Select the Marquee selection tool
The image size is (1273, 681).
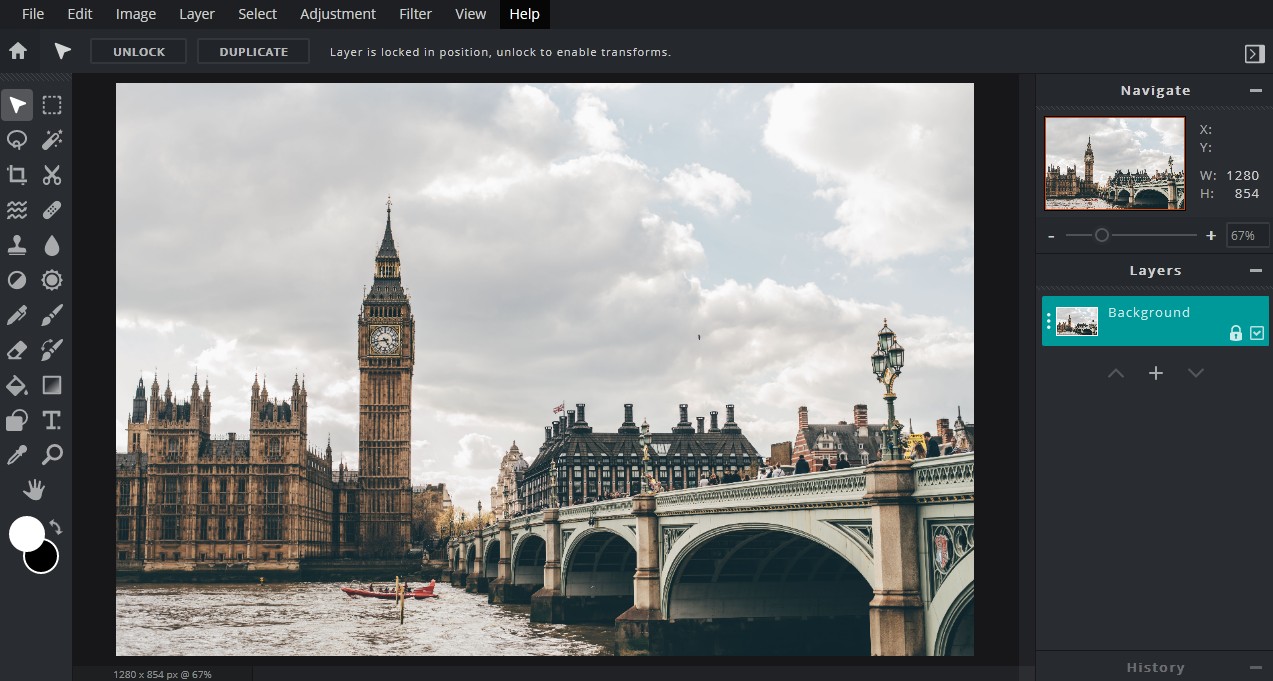[52, 105]
